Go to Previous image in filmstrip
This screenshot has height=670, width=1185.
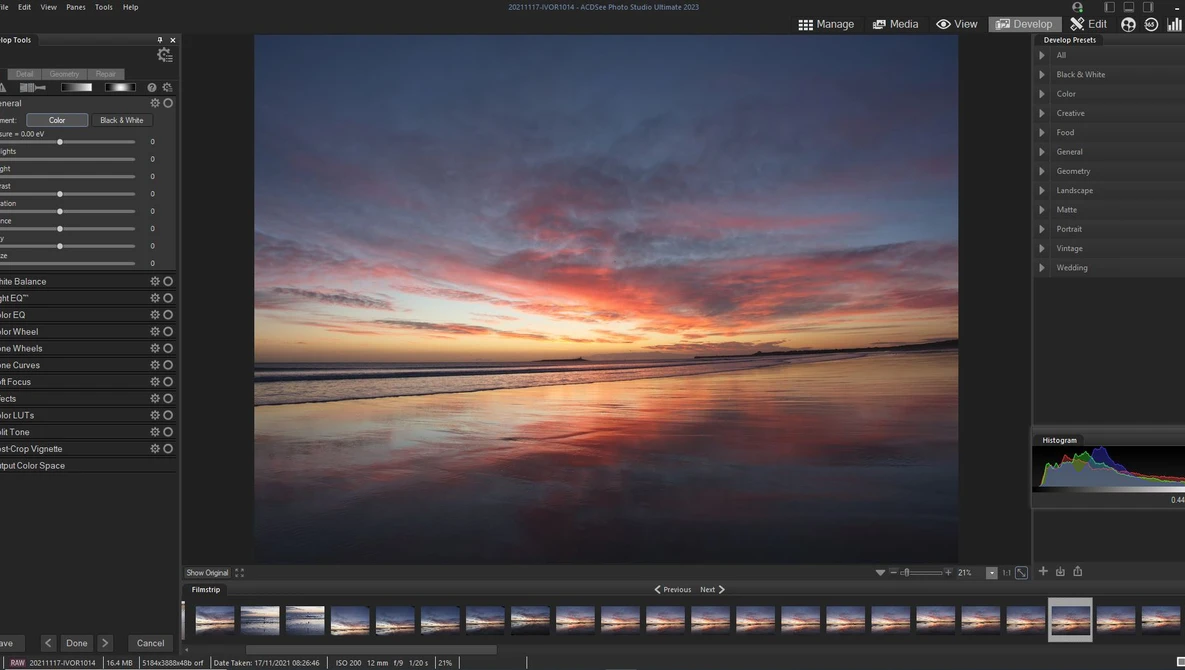coord(673,589)
